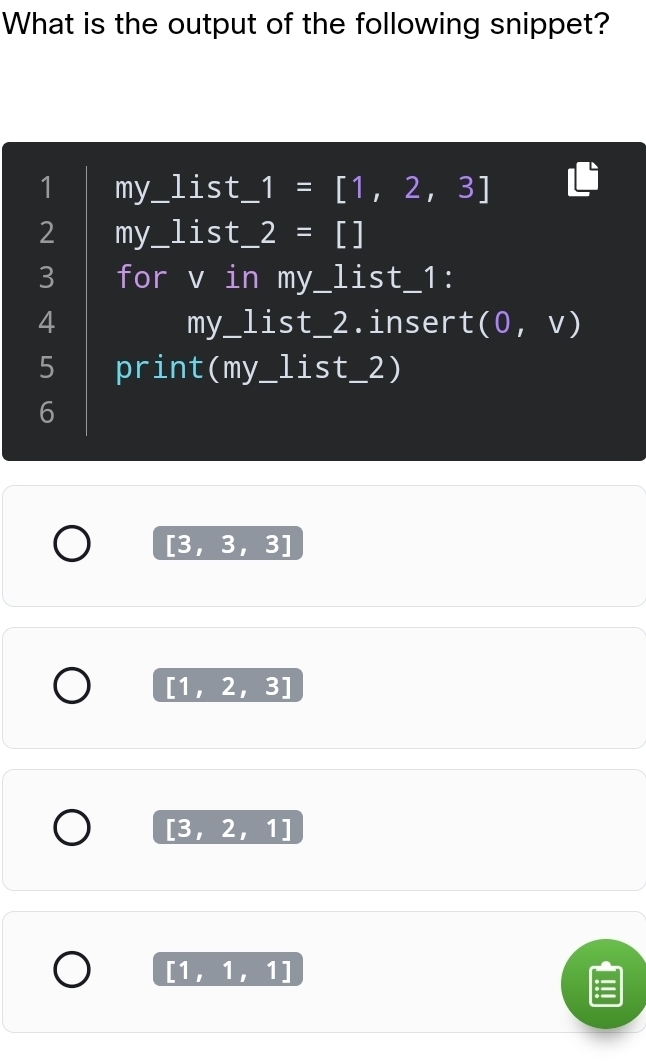
Task: Click the question heading text
Action: (306, 24)
